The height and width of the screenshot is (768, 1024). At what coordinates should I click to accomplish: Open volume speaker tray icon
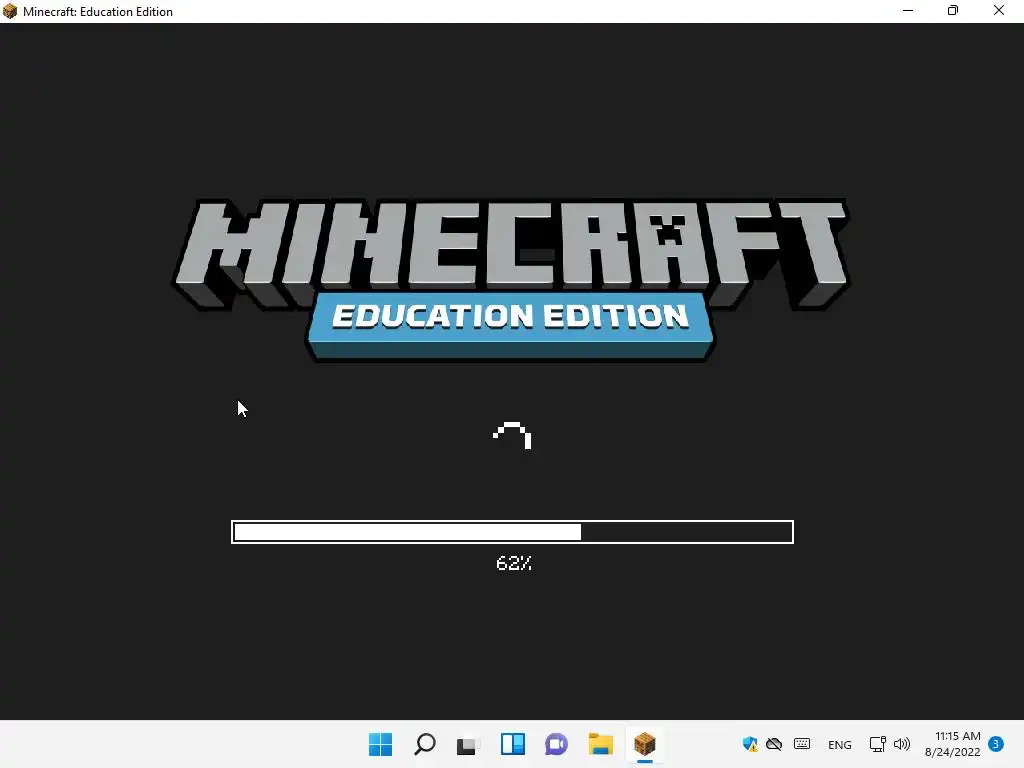tap(902, 744)
